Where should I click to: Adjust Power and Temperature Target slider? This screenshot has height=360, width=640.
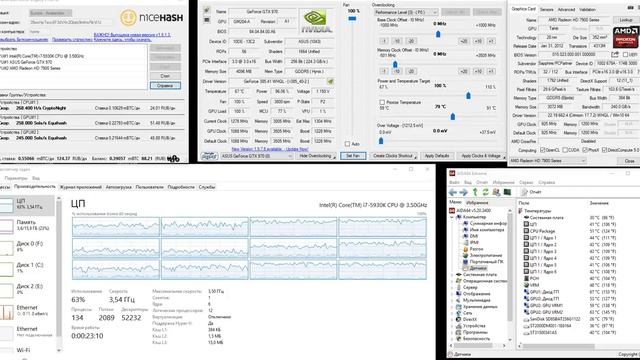click(468, 96)
